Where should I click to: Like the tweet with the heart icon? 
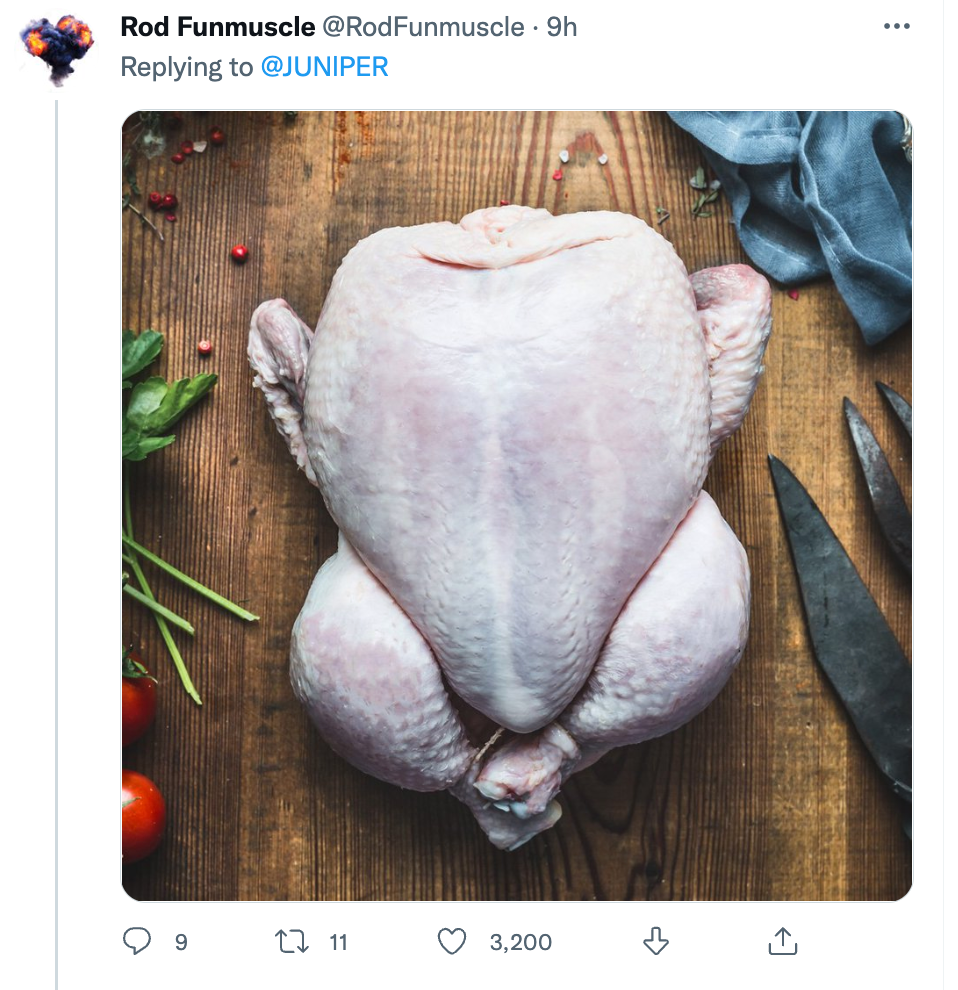(453, 941)
